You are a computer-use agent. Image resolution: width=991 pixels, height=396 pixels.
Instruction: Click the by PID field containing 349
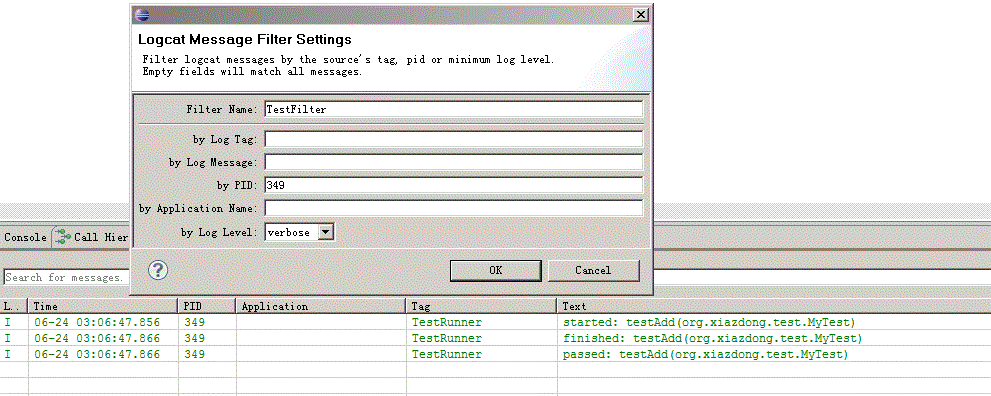point(454,185)
